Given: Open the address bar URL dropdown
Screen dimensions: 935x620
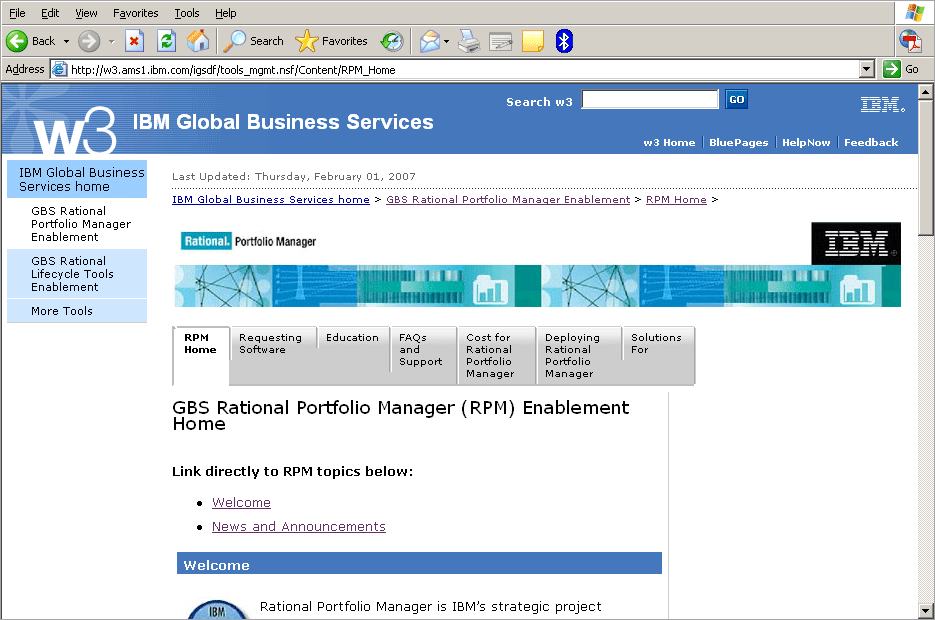Looking at the screenshot, I should point(867,69).
